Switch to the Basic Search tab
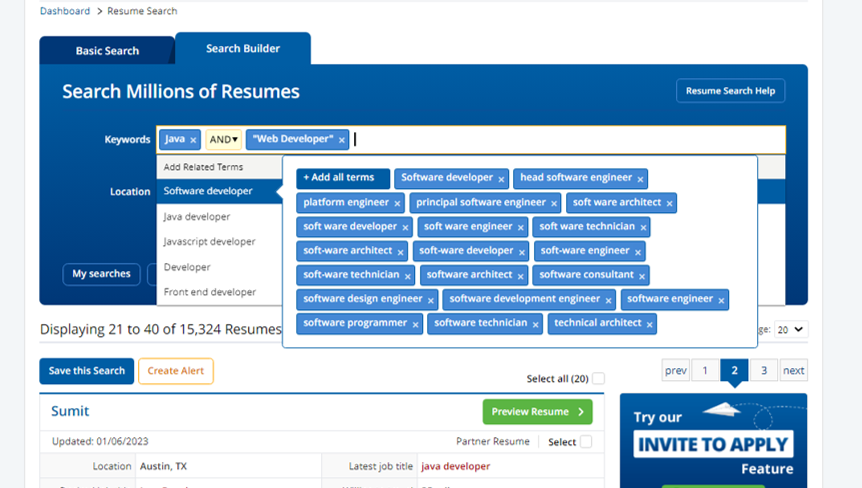The height and width of the screenshot is (488, 862). [107, 51]
